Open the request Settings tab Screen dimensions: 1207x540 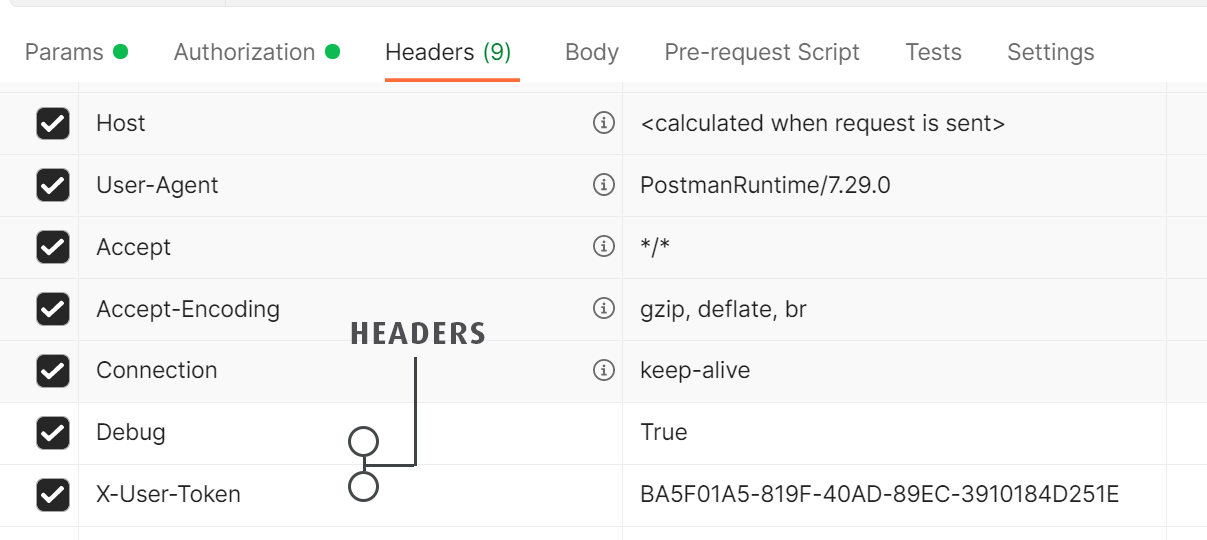pos(1050,52)
